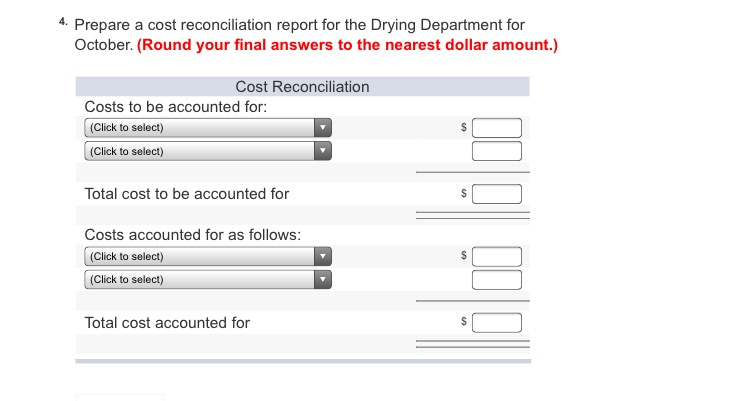This screenshot has width=750, height=401.
Task: Click the "Costs to be accounted for:" heading
Action: click(x=176, y=106)
